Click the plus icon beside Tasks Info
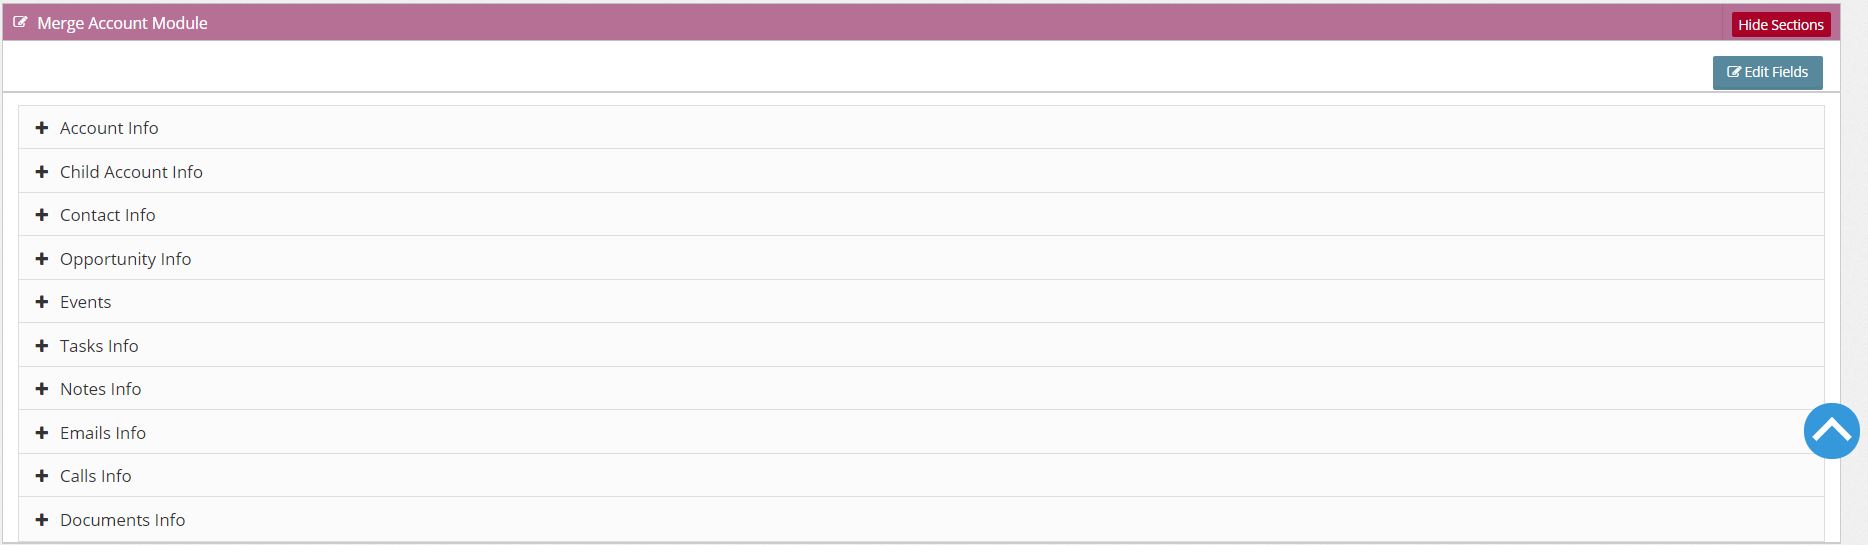 [42, 346]
